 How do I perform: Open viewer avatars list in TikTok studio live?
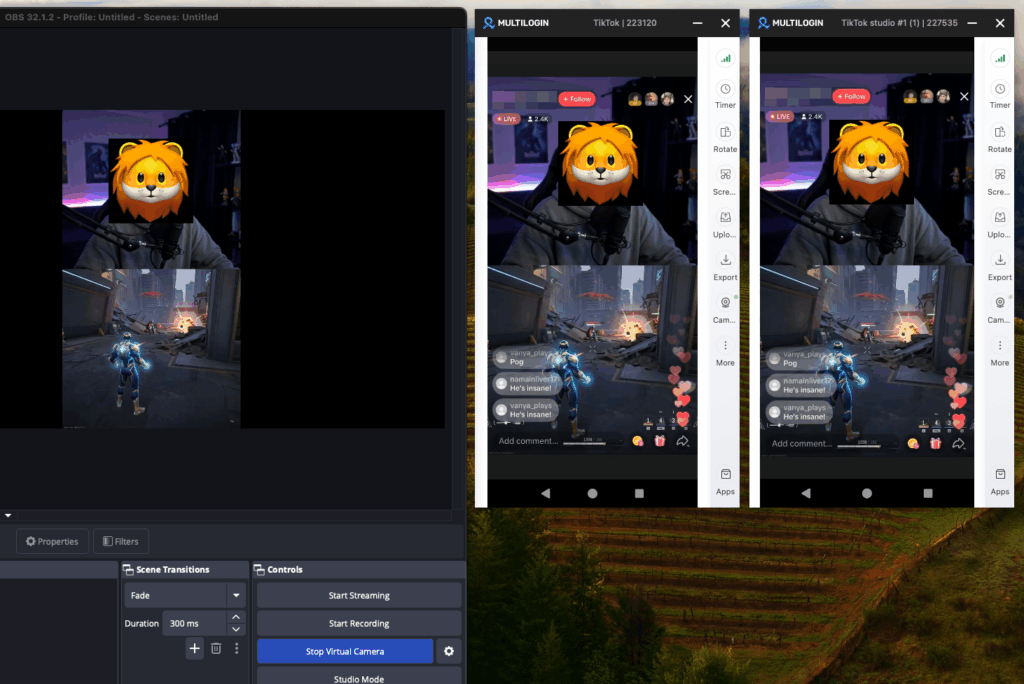[x=927, y=96]
